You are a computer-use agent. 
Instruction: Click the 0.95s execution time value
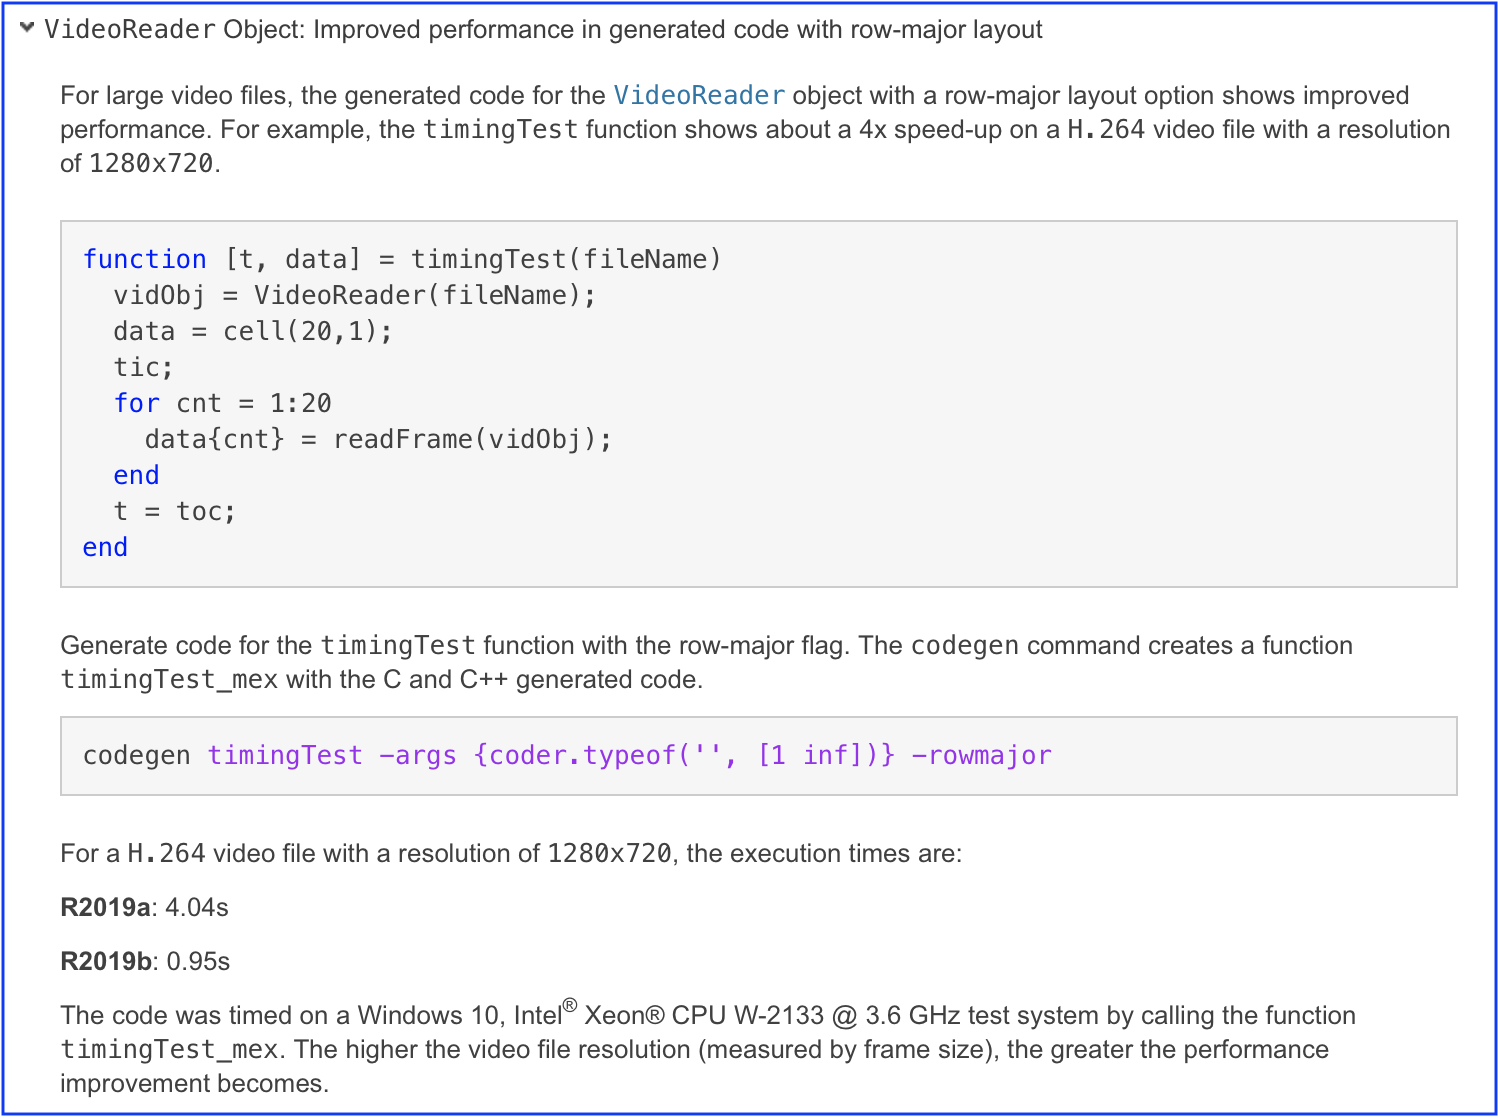pyautogui.click(x=198, y=962)
